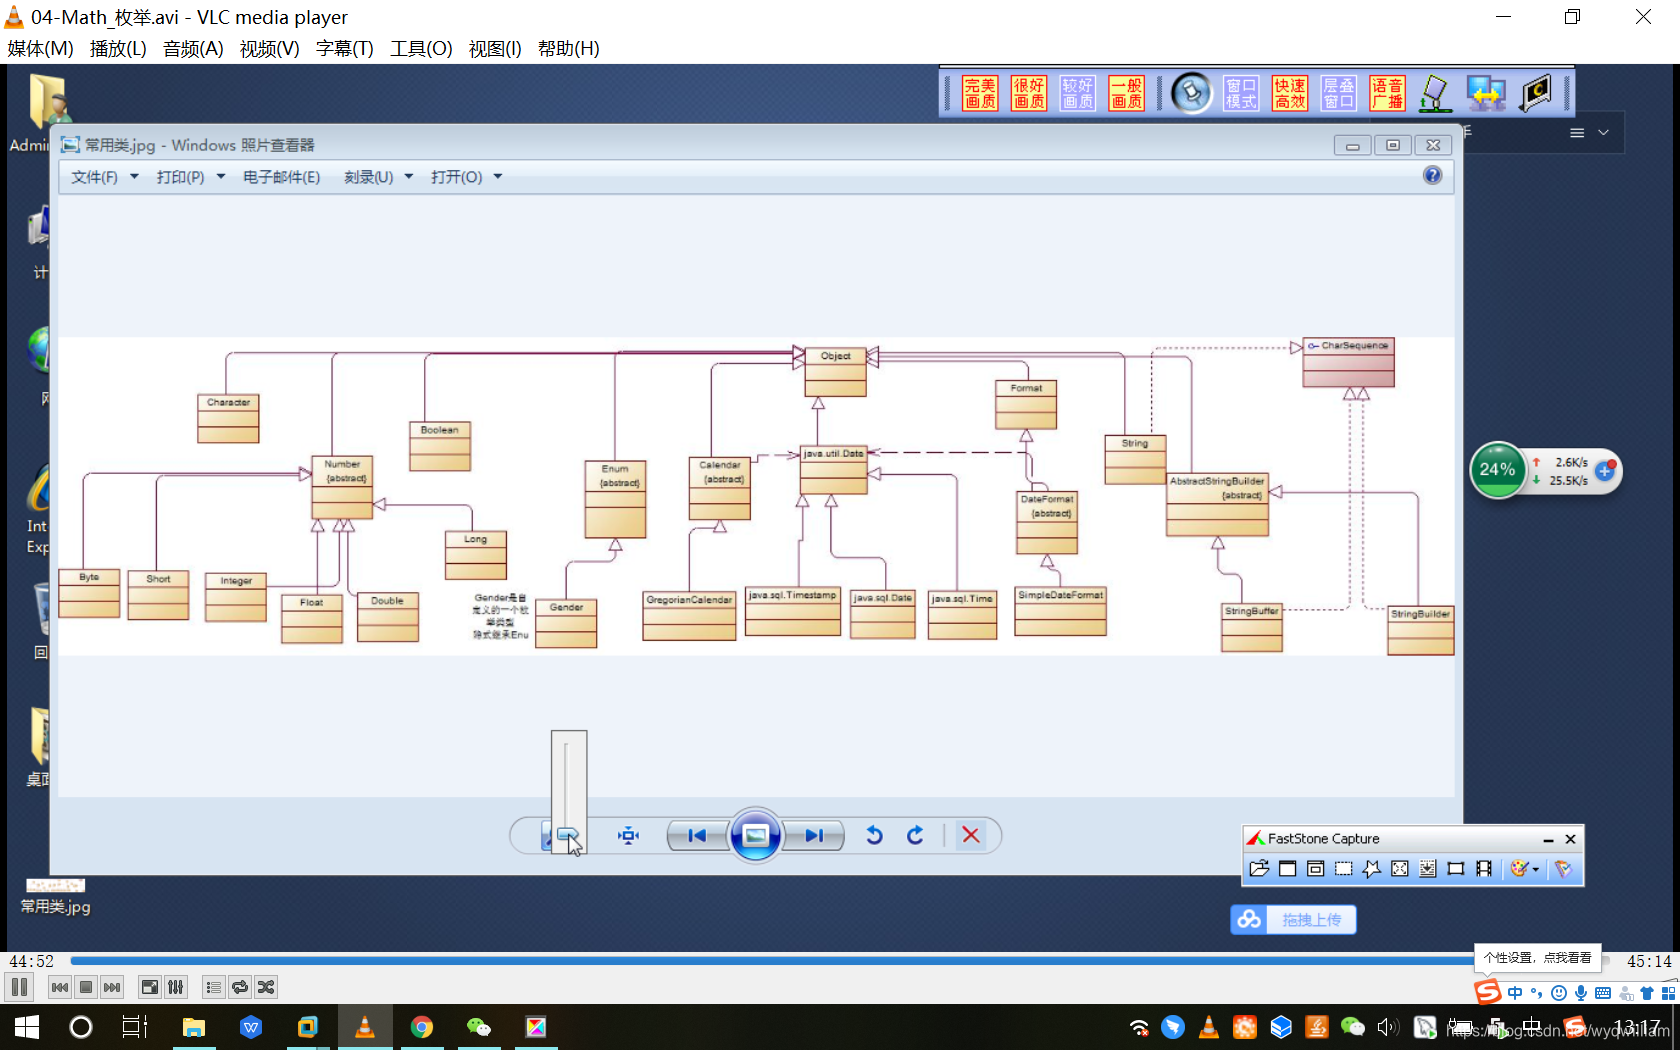Open VLC 音频(A) menu
This screenshot has height=1050, width=1680.
193,48
